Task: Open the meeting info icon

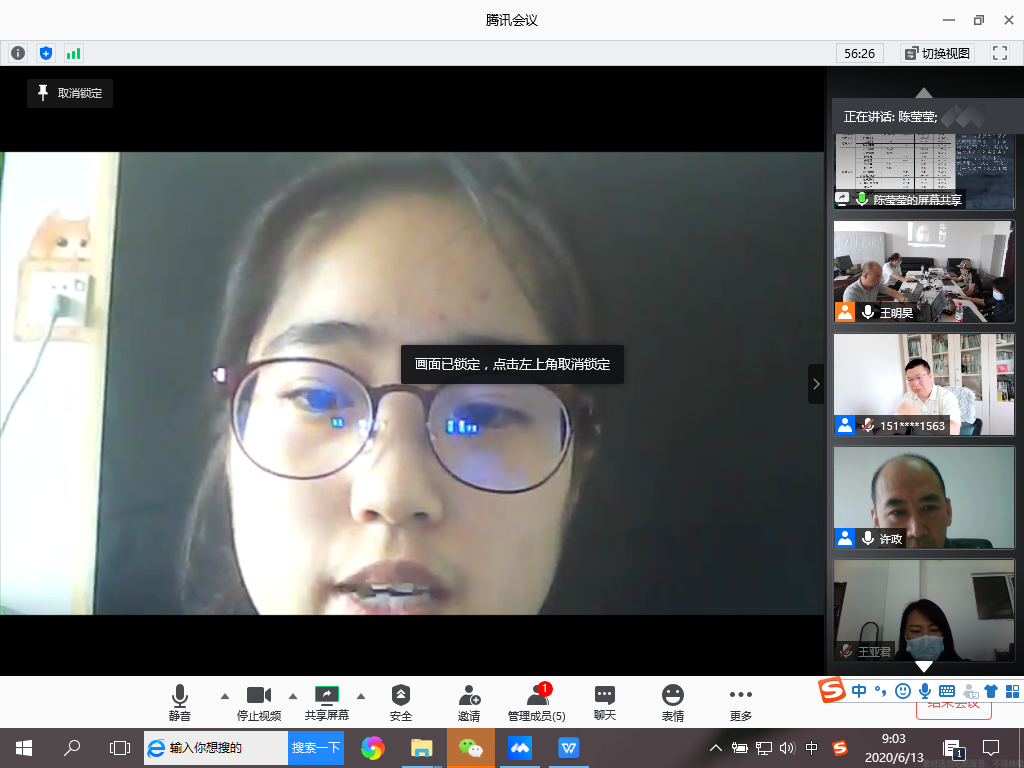Action: (17, 53)
